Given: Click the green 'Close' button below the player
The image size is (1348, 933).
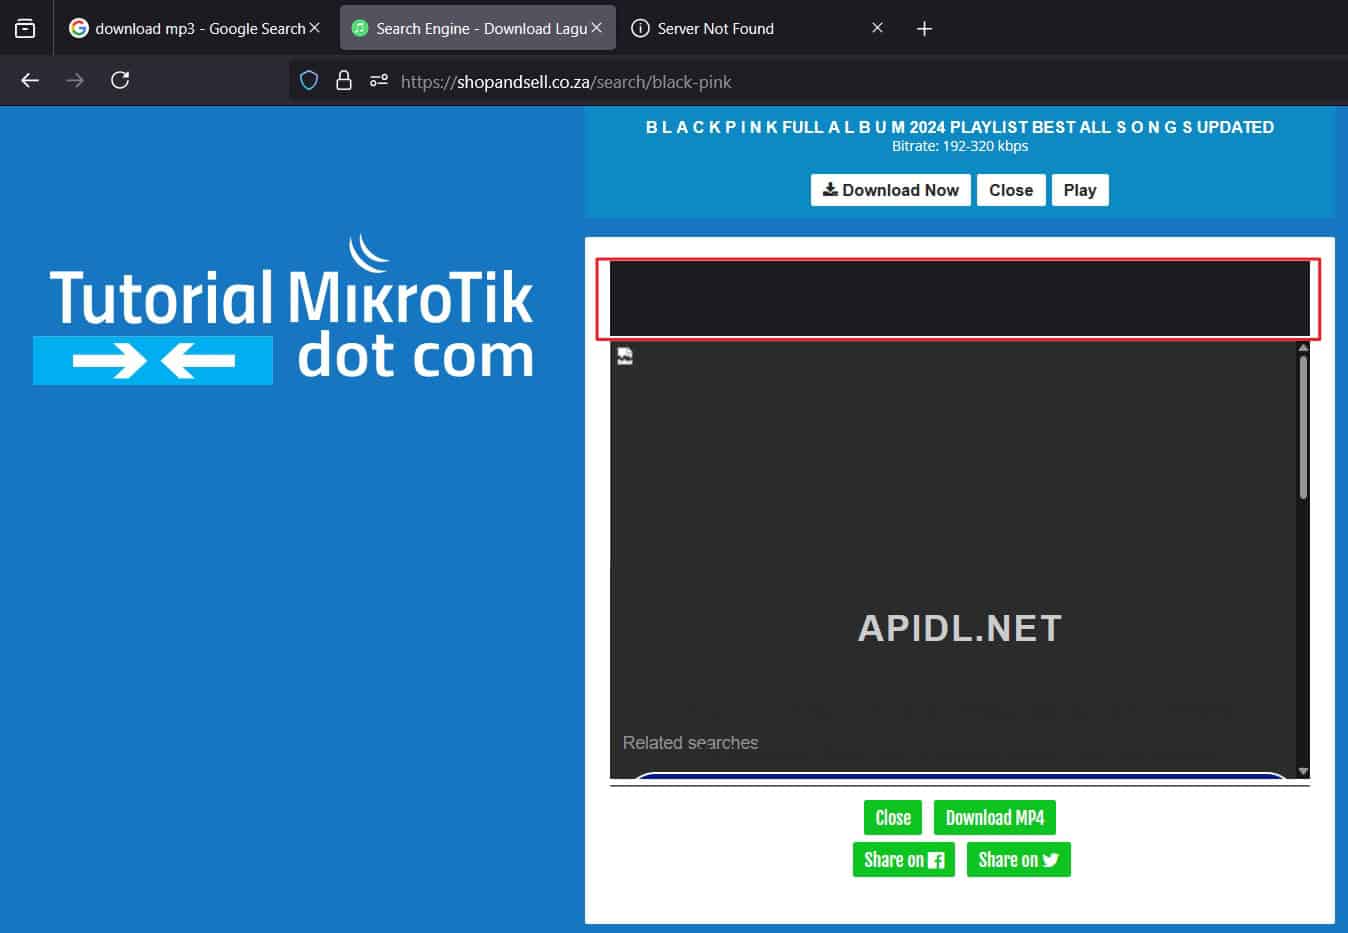Looking at the screenshot, I should 893,817.
